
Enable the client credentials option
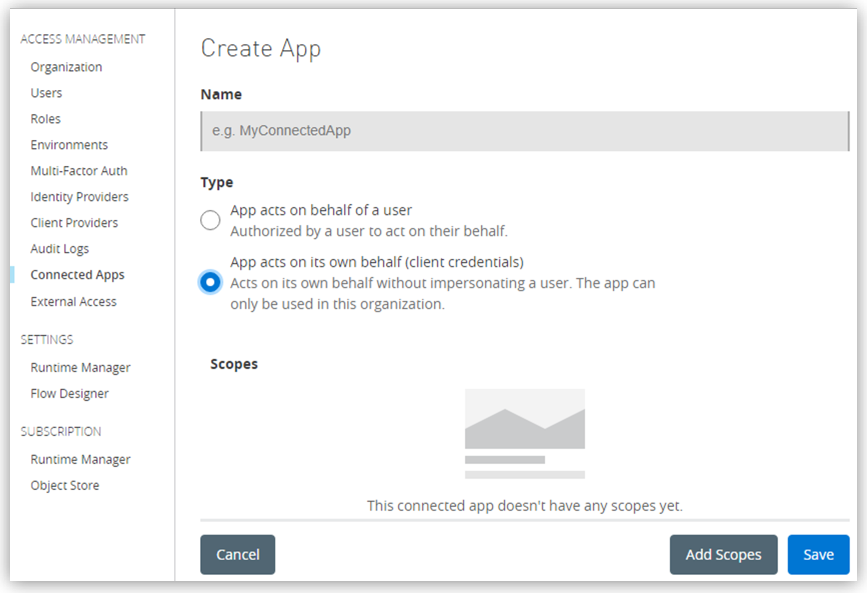point(210,282)
